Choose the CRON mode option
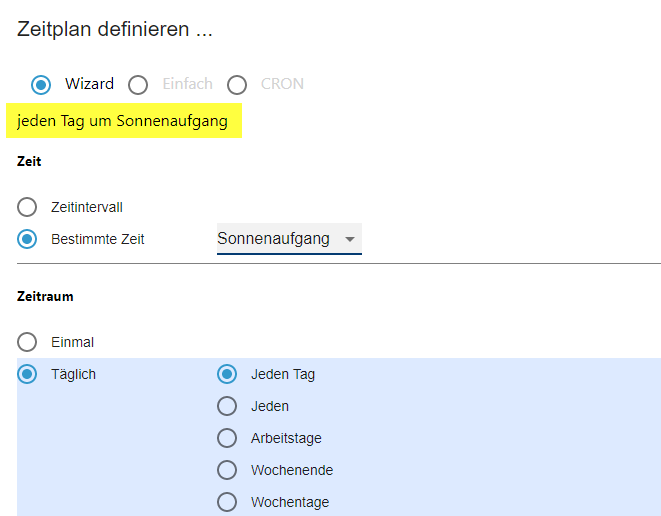Image resolution: width=661 pixels, height=516 pixels. tap(237, 85)
